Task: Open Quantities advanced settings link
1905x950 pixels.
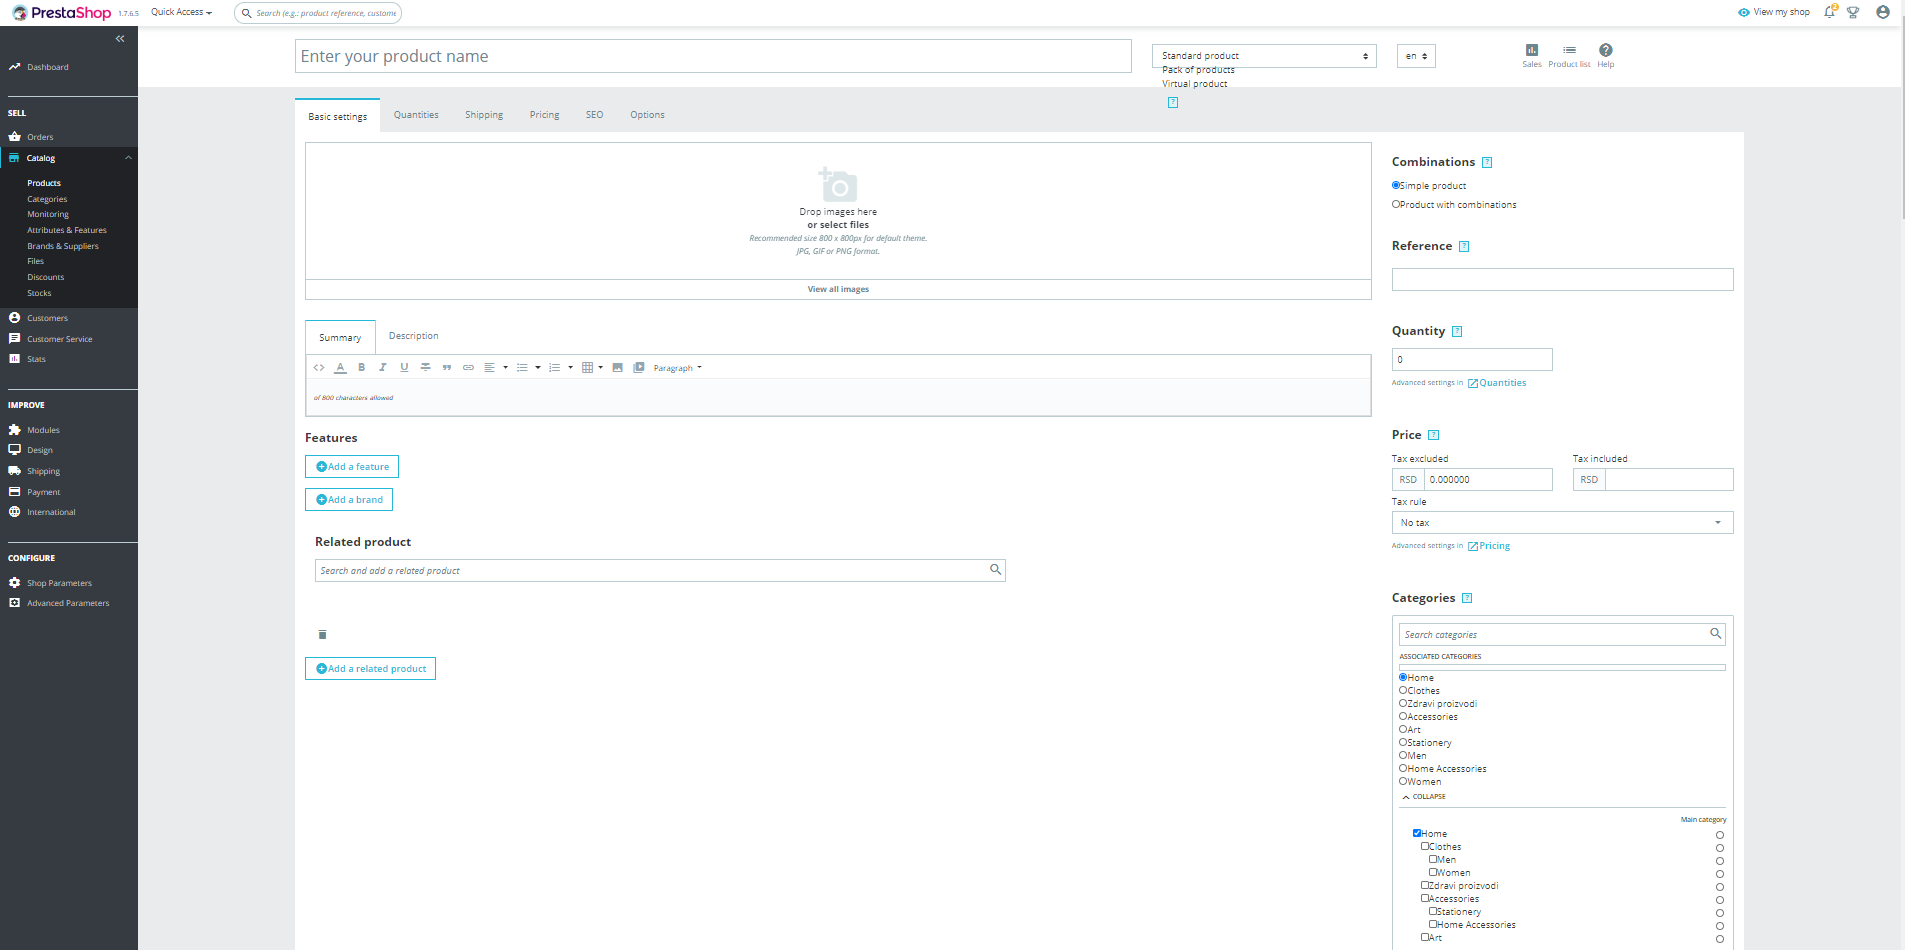Action: click(x=1497, y=383)
